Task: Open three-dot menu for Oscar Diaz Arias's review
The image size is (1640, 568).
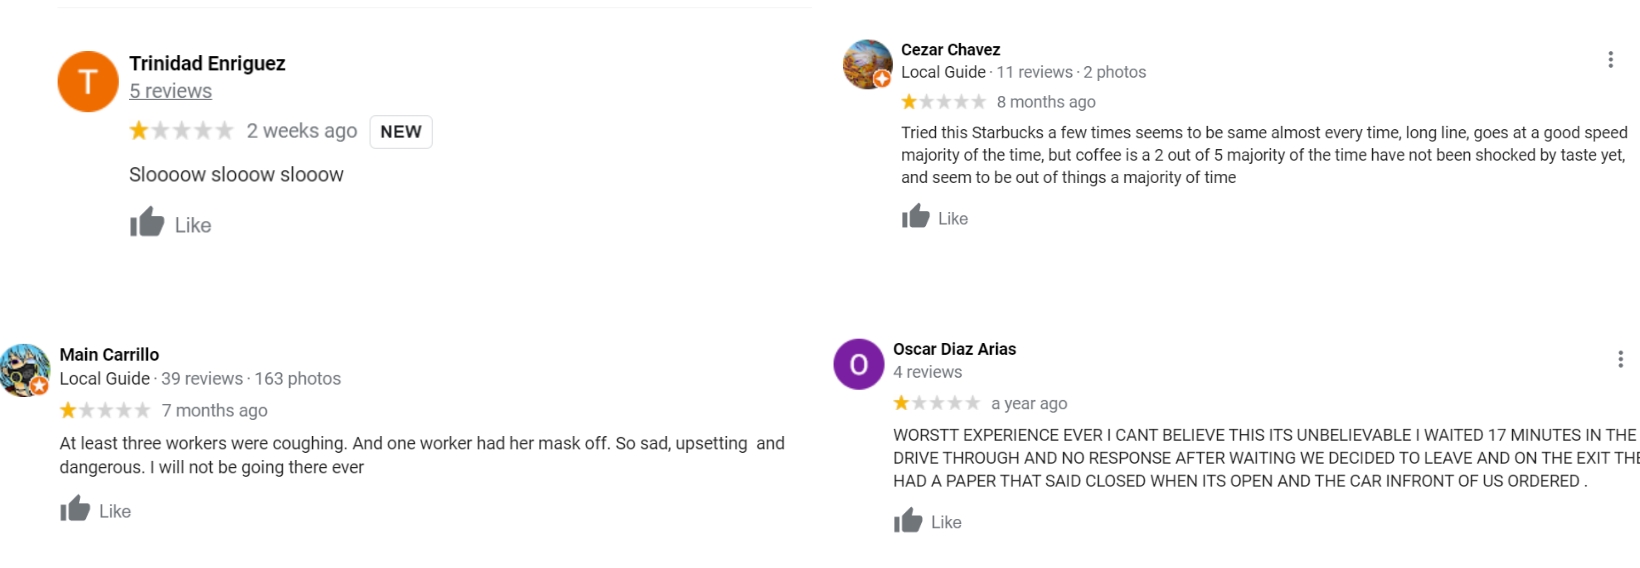Action: click(1620, 359)
